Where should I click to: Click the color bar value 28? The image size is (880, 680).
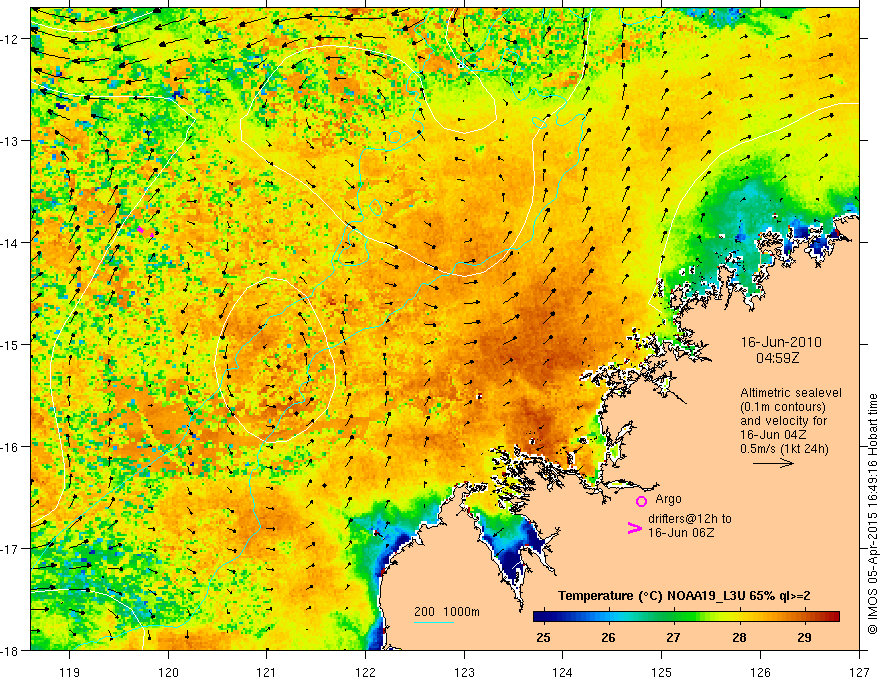[739, 637]
